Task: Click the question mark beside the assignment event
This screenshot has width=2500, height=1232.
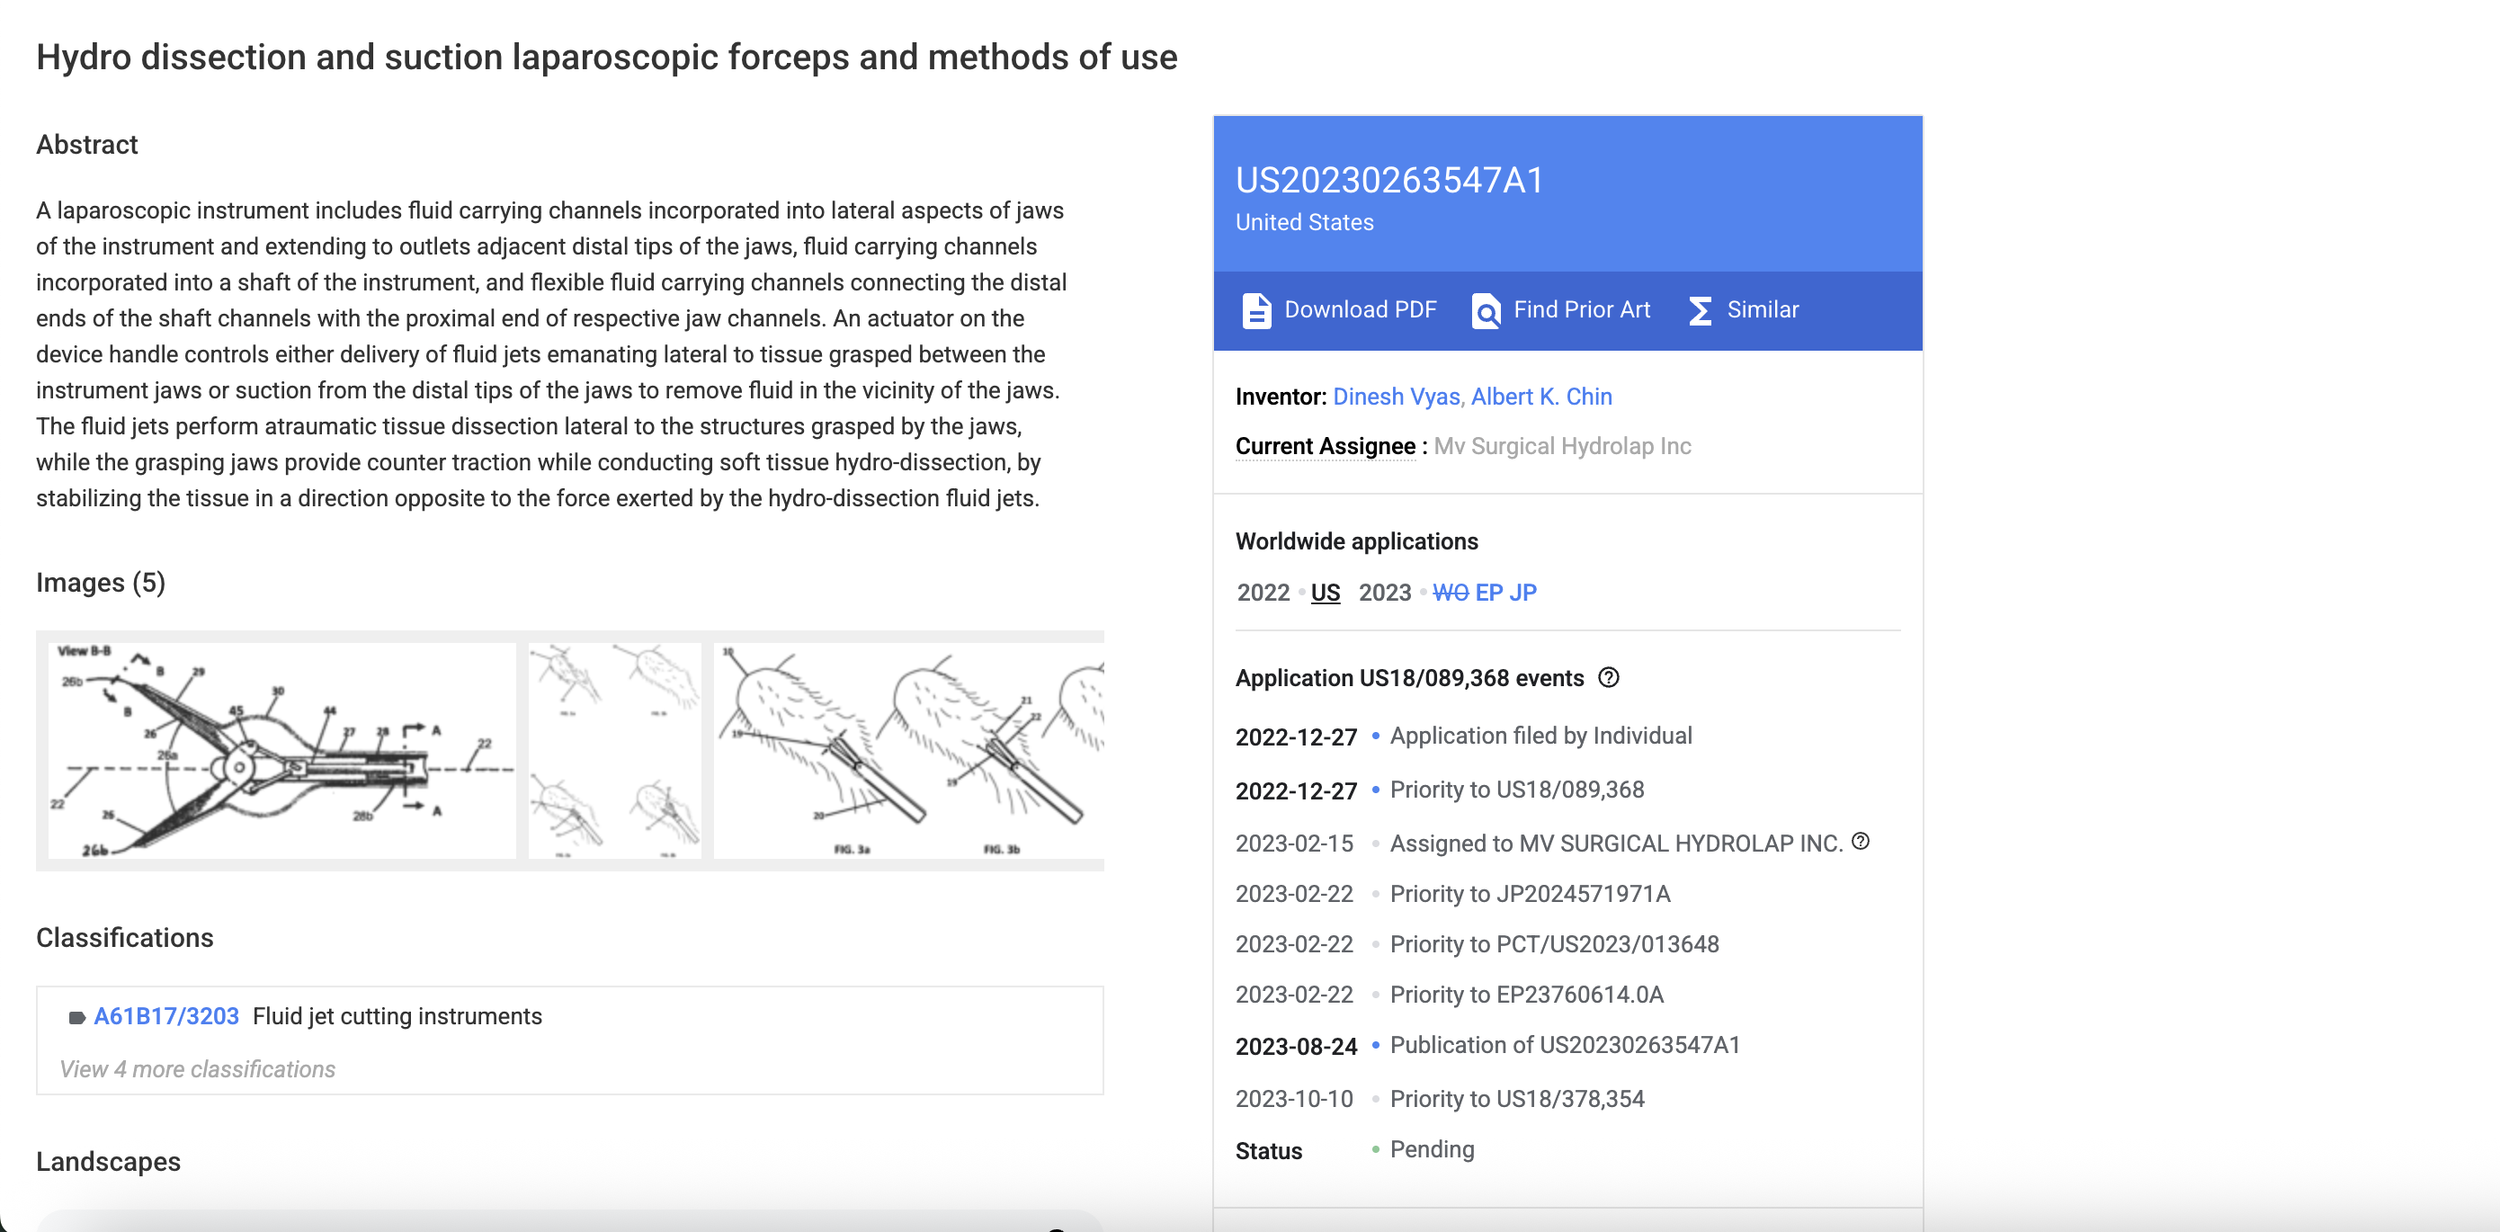Action: coord(1862,841)
